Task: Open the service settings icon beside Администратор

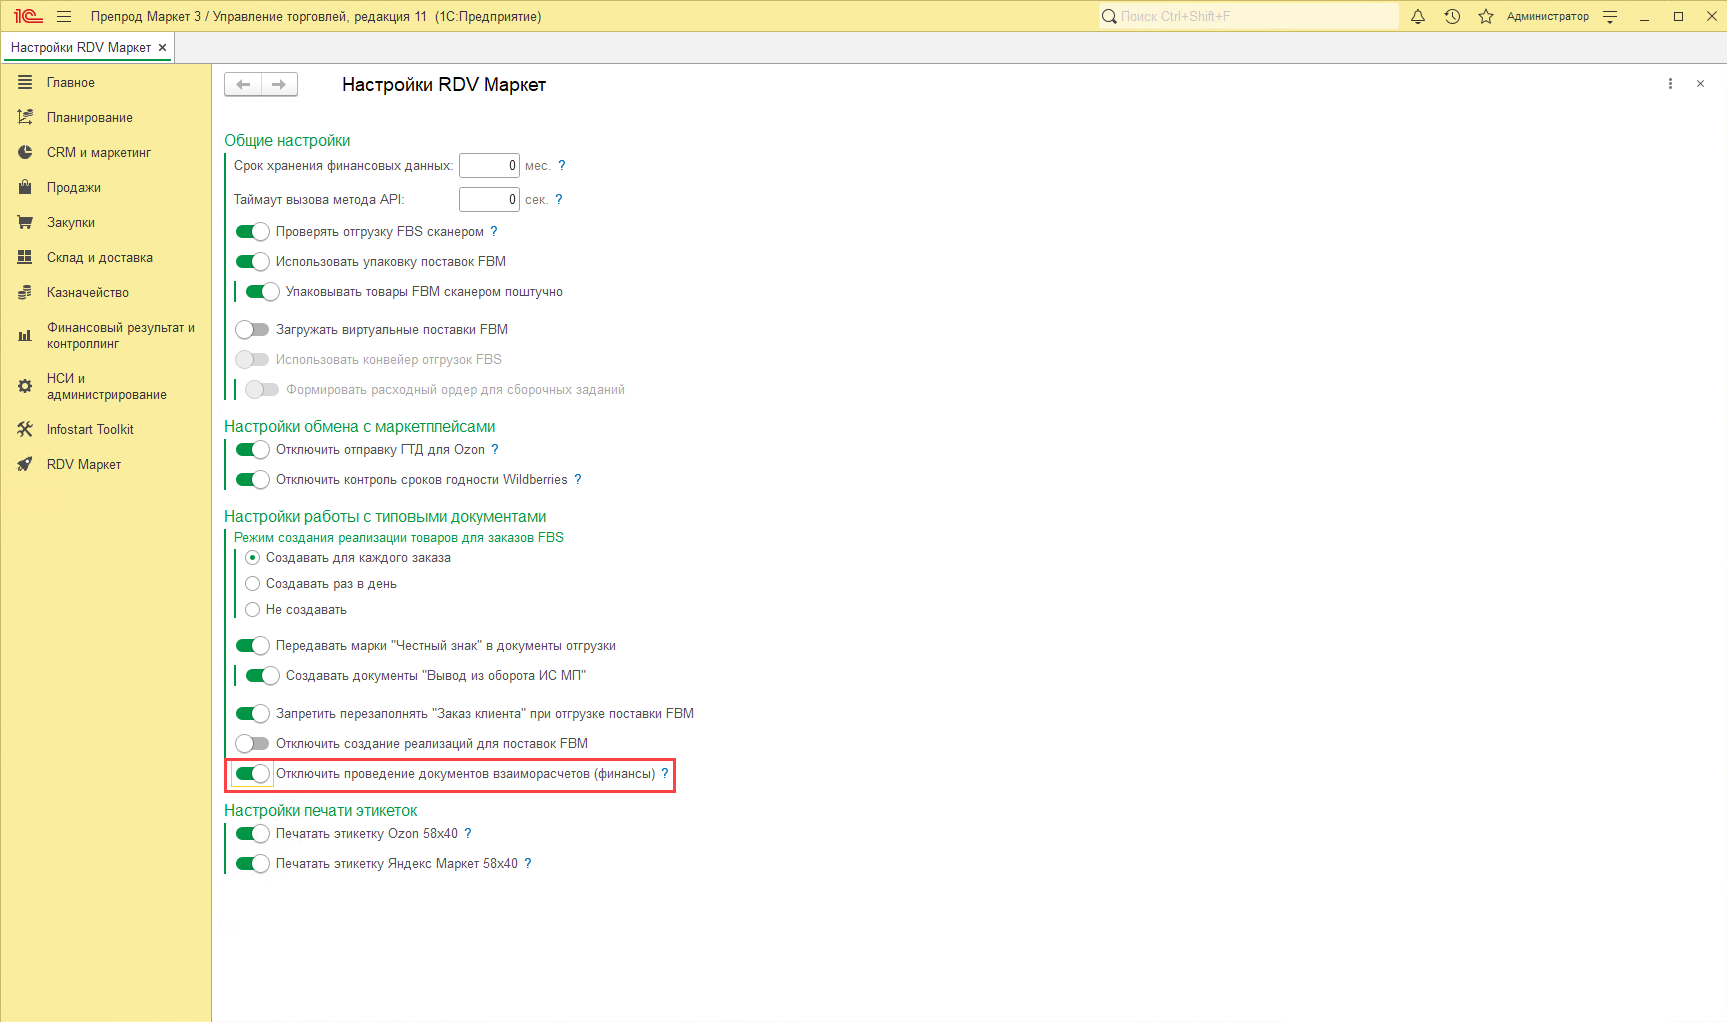Action: 1610,16
